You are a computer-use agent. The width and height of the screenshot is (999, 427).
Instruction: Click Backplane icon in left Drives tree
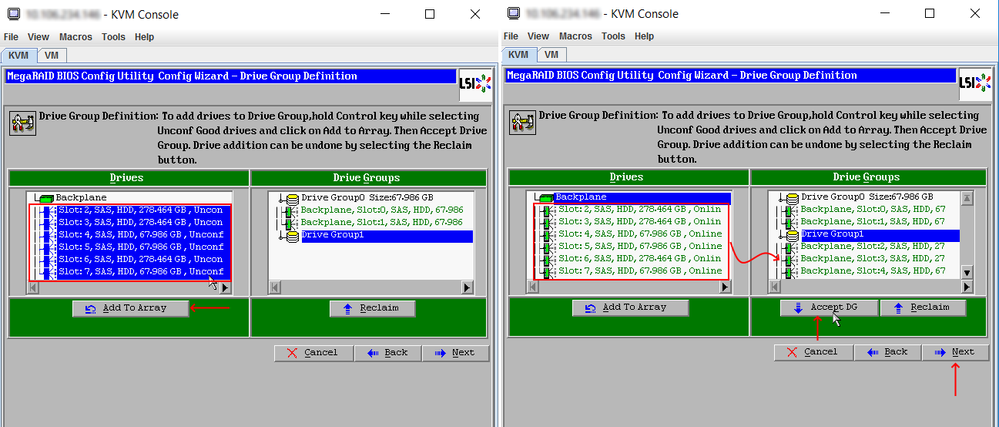47,199
